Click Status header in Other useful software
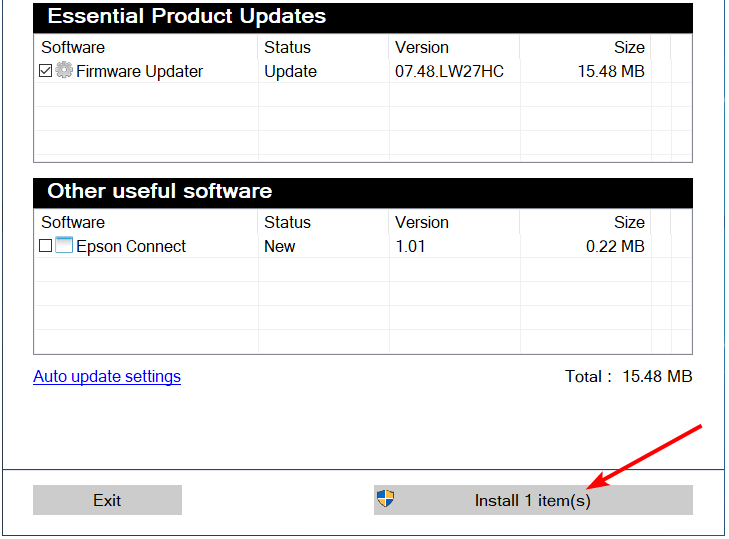The height and width of the screenshot is (539, 729). point(287,222)
